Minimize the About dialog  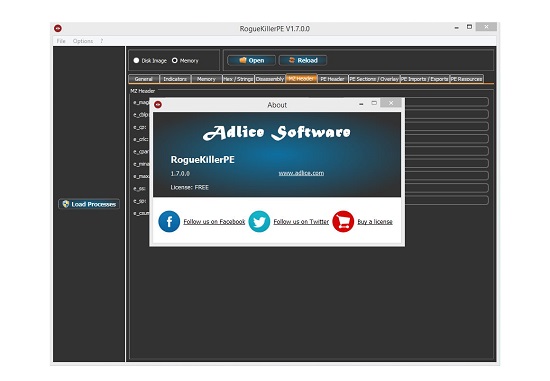coord(361,104)
